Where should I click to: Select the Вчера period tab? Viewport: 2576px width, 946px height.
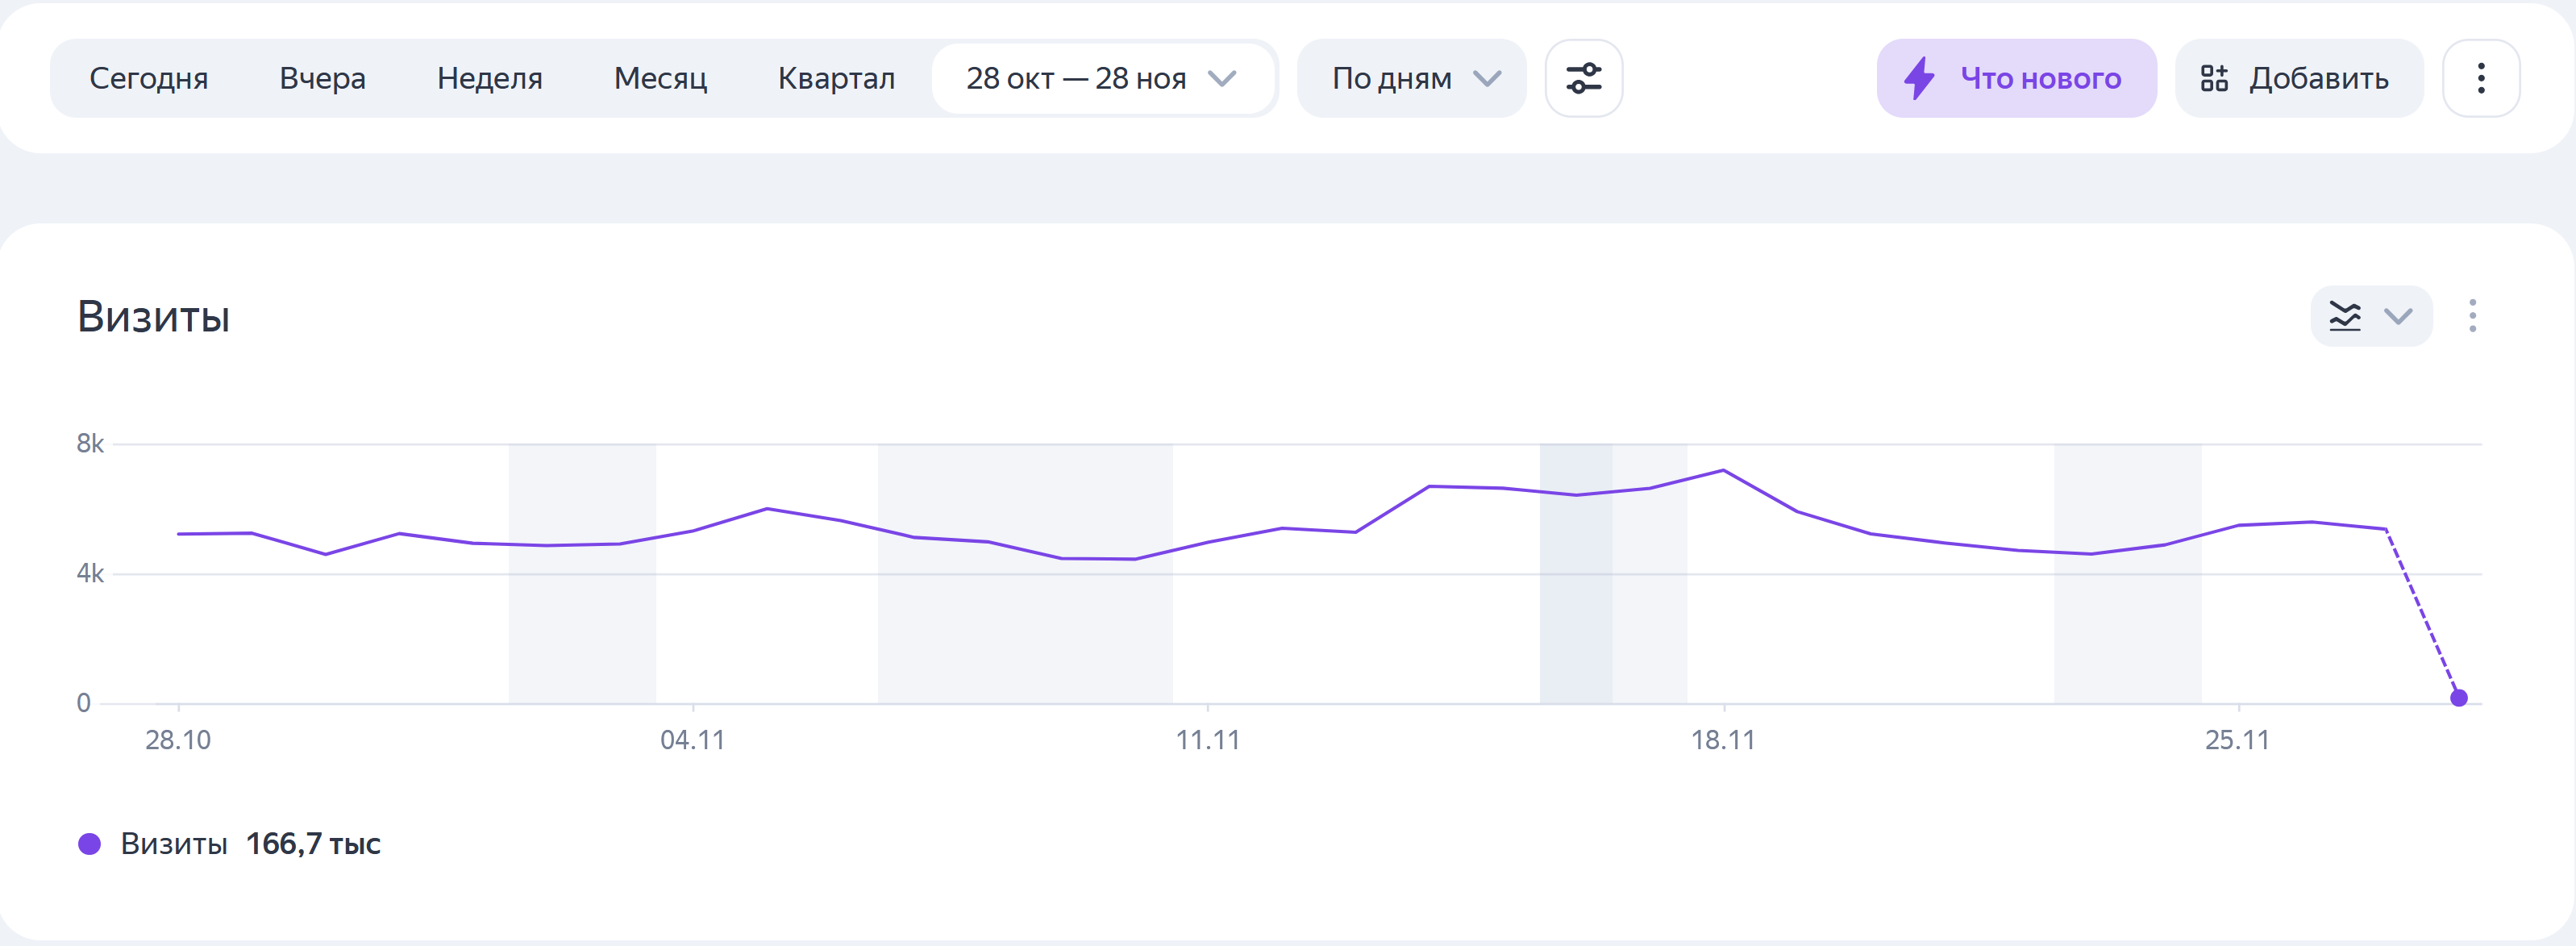322,78
